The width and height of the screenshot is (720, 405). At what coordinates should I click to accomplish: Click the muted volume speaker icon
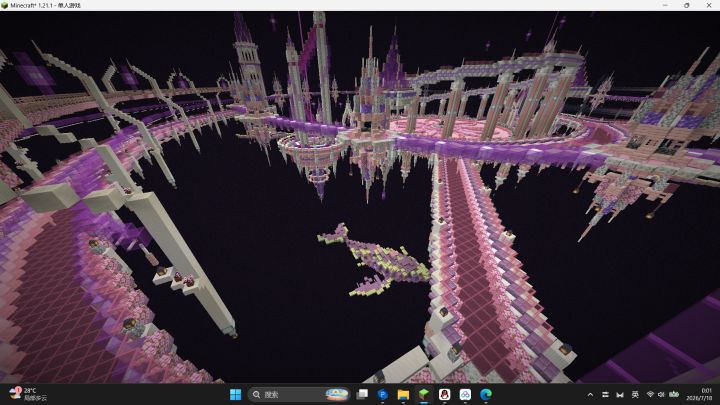click(x=661, y=394)
